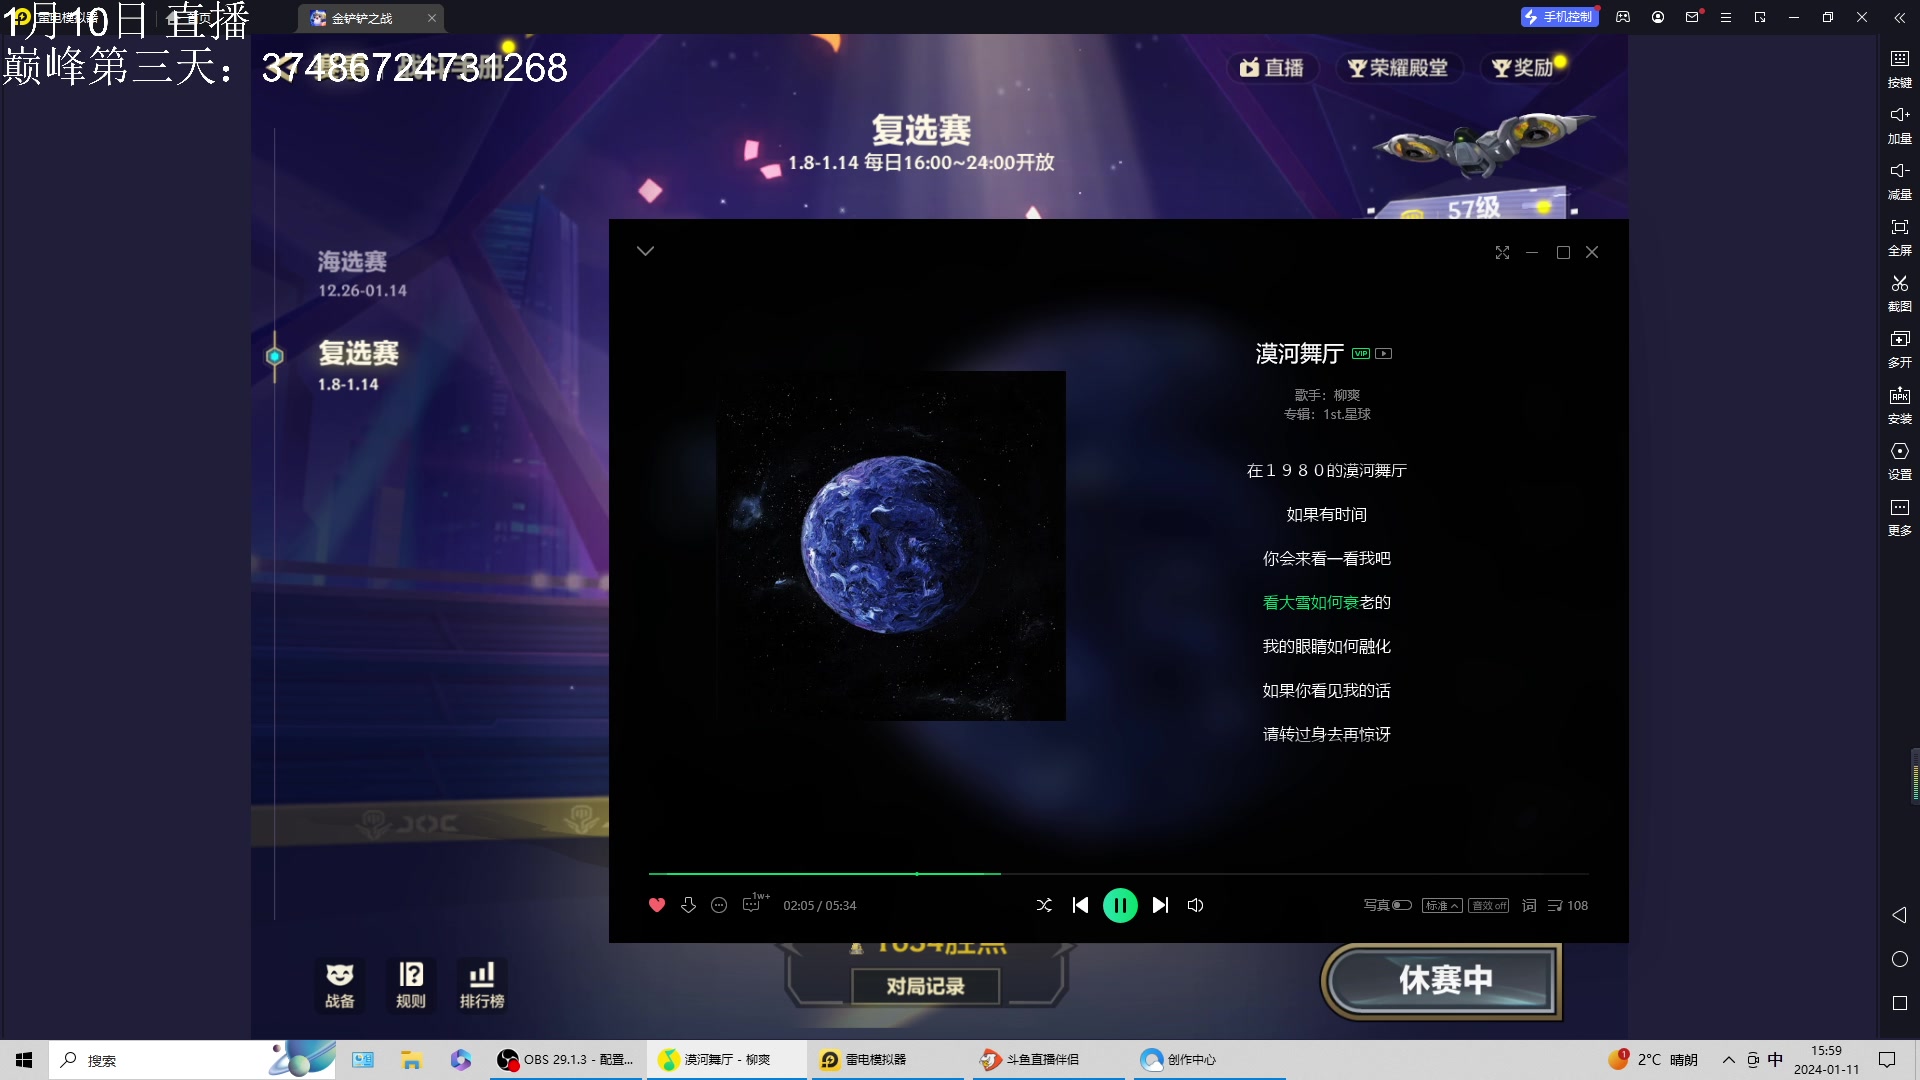Pause the song with the green button

[x=1120, y=905]
